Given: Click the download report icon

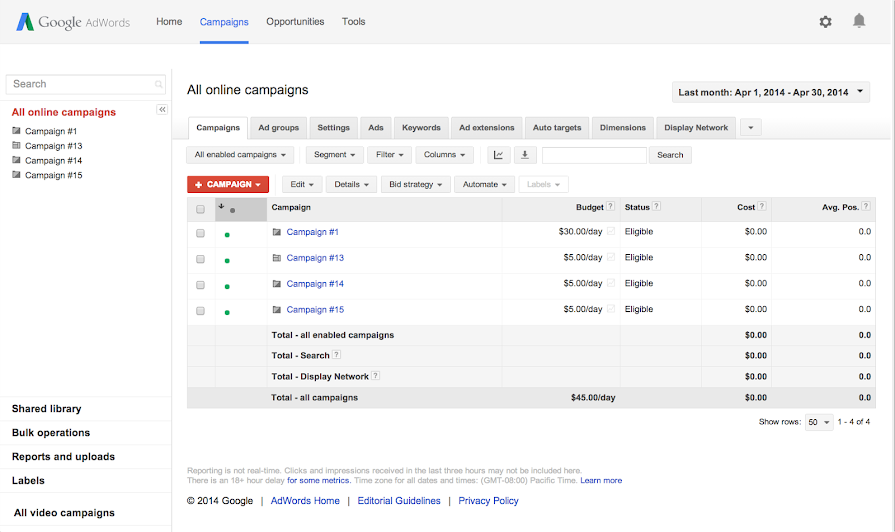Looking at the screenshot, I should (x=526, y=155).
